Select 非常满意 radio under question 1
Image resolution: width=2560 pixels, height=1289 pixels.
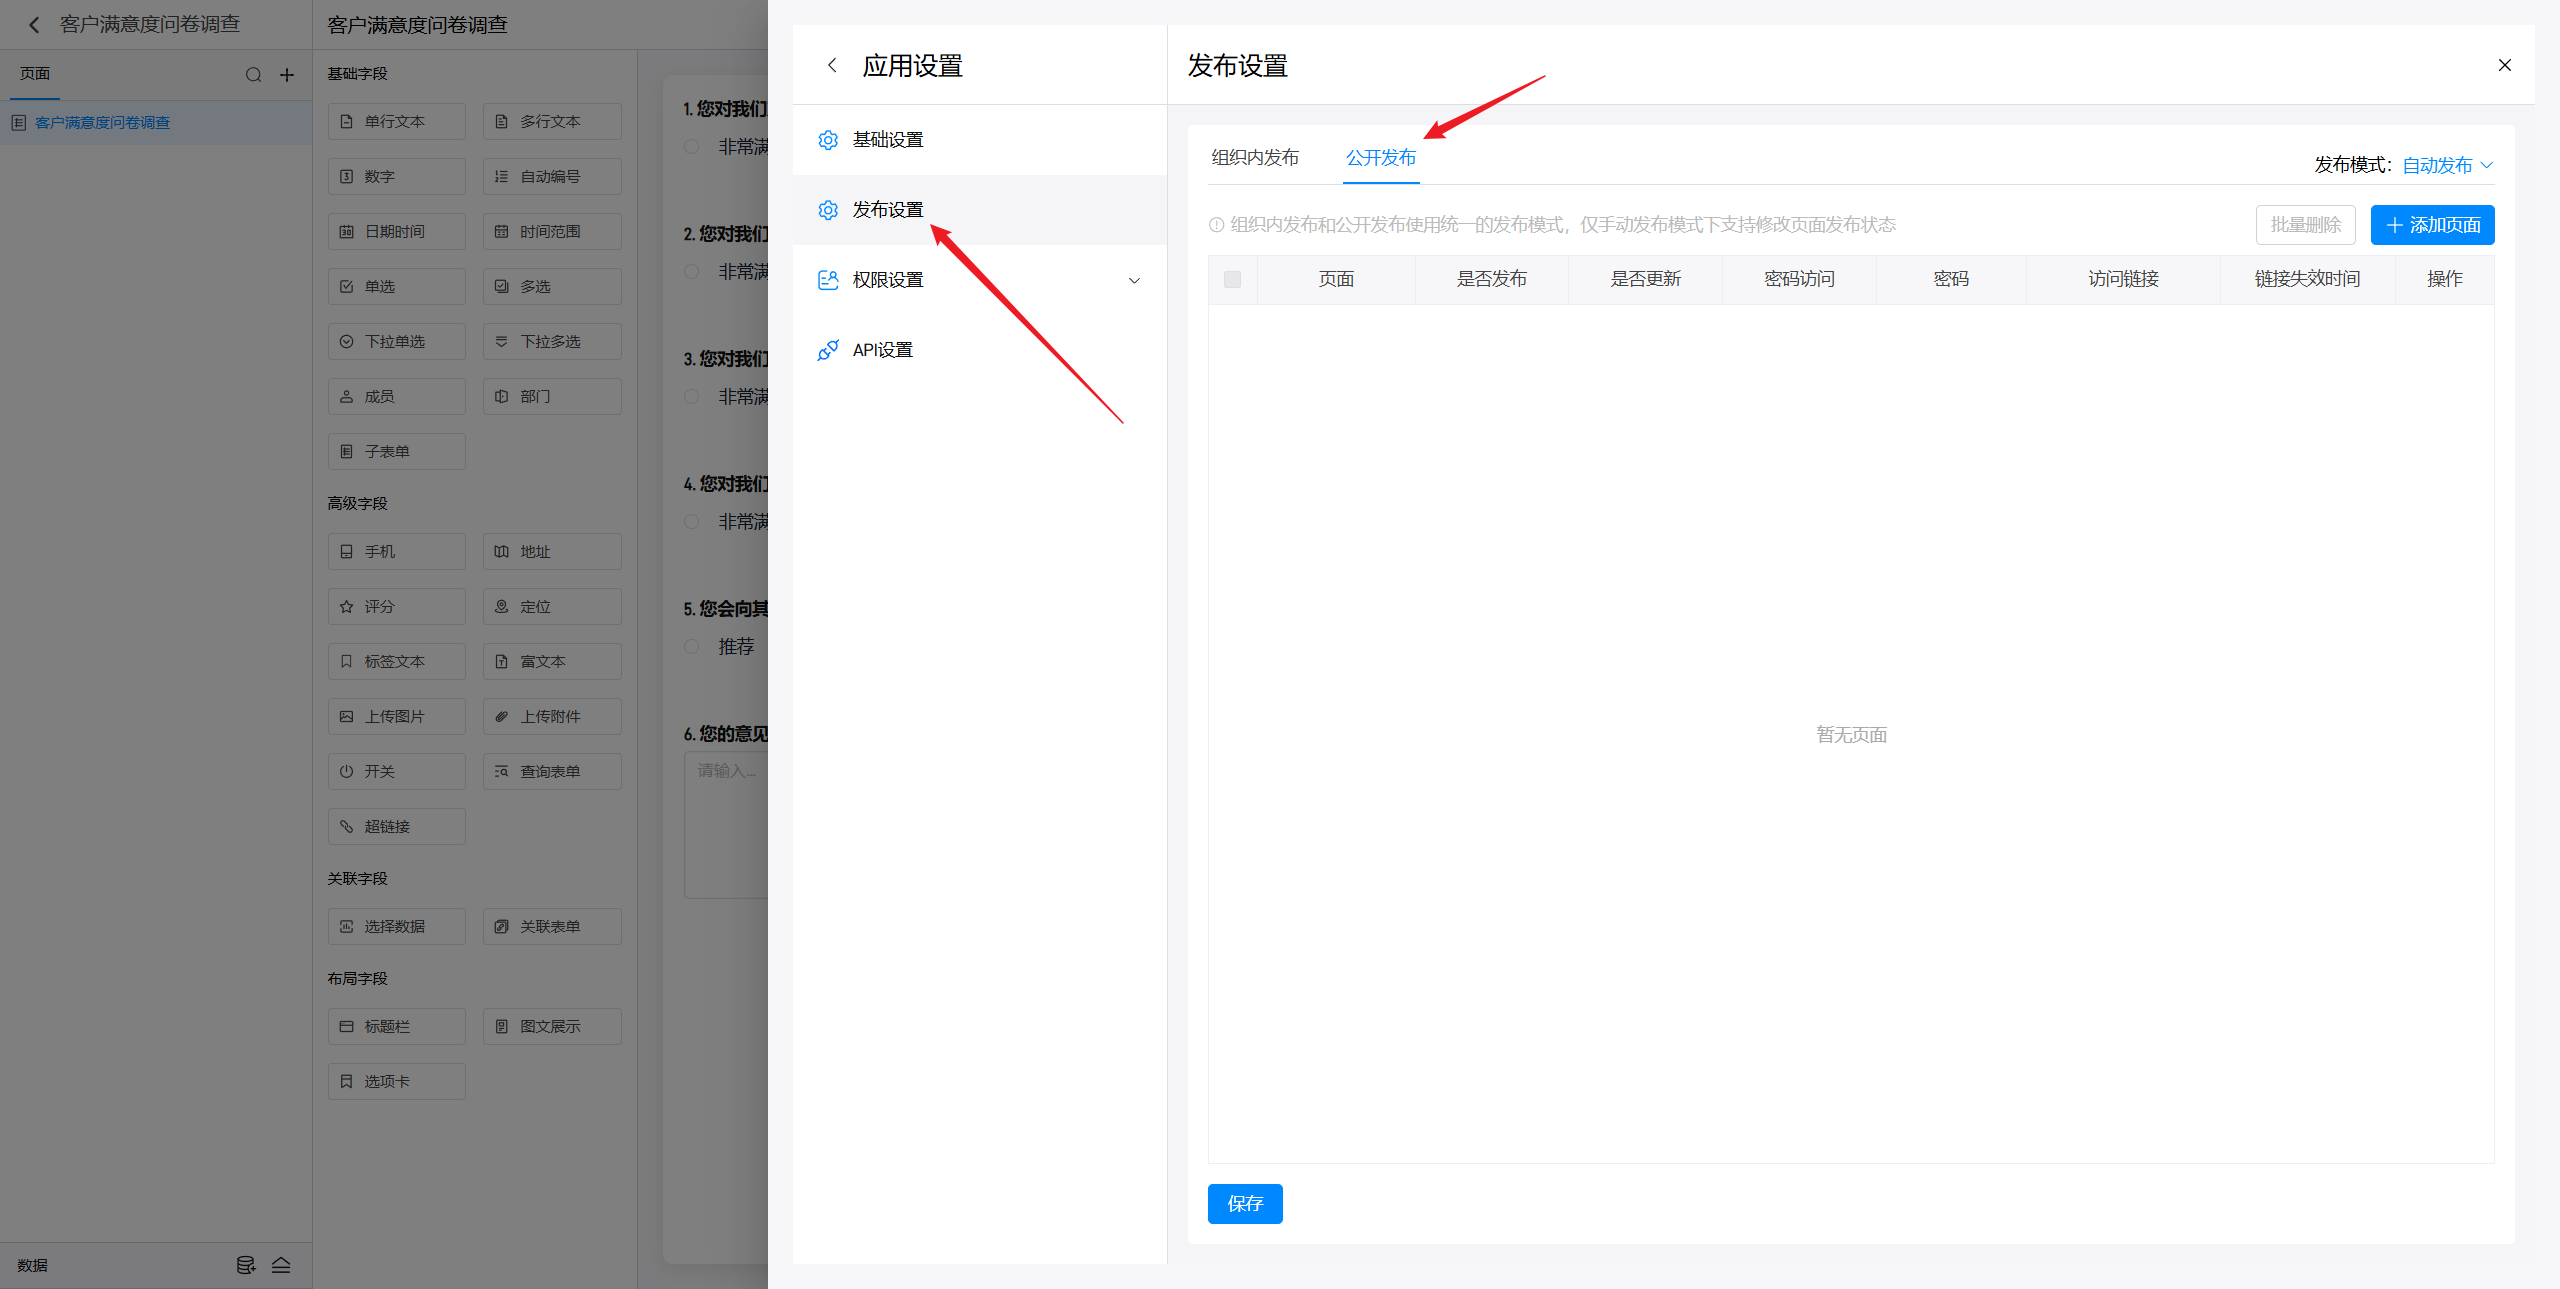[x=691, y=147]
